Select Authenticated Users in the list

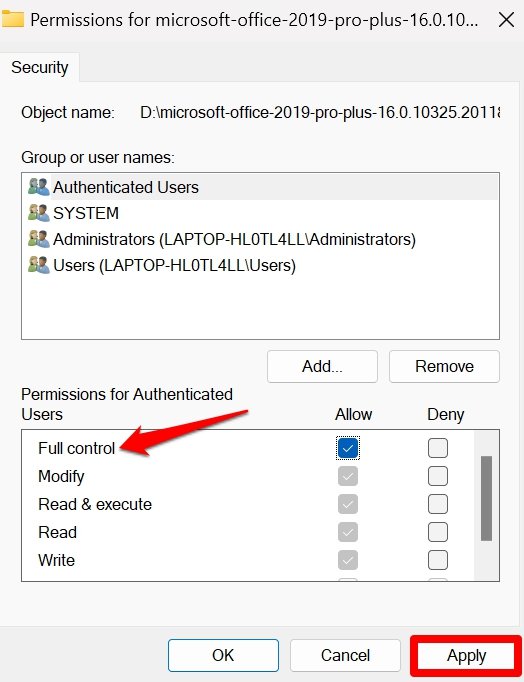(x=260, y=187)
